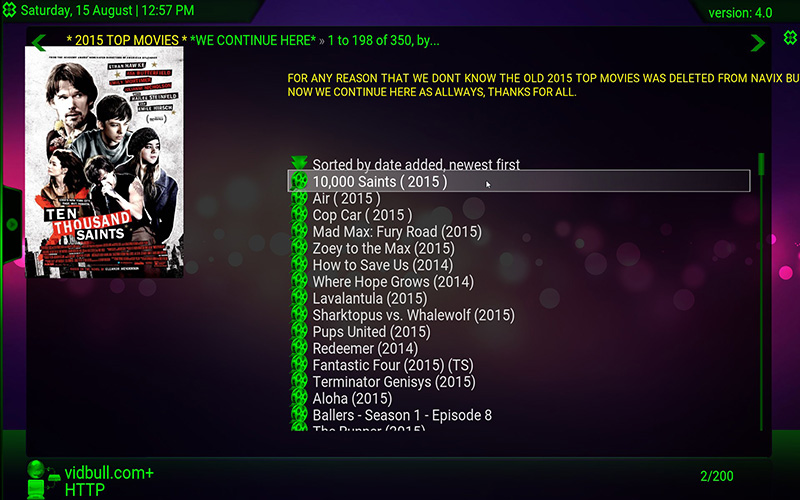Click the film reel icon beside Cop Car
This screenshot has height=500, width=800.
298,215
